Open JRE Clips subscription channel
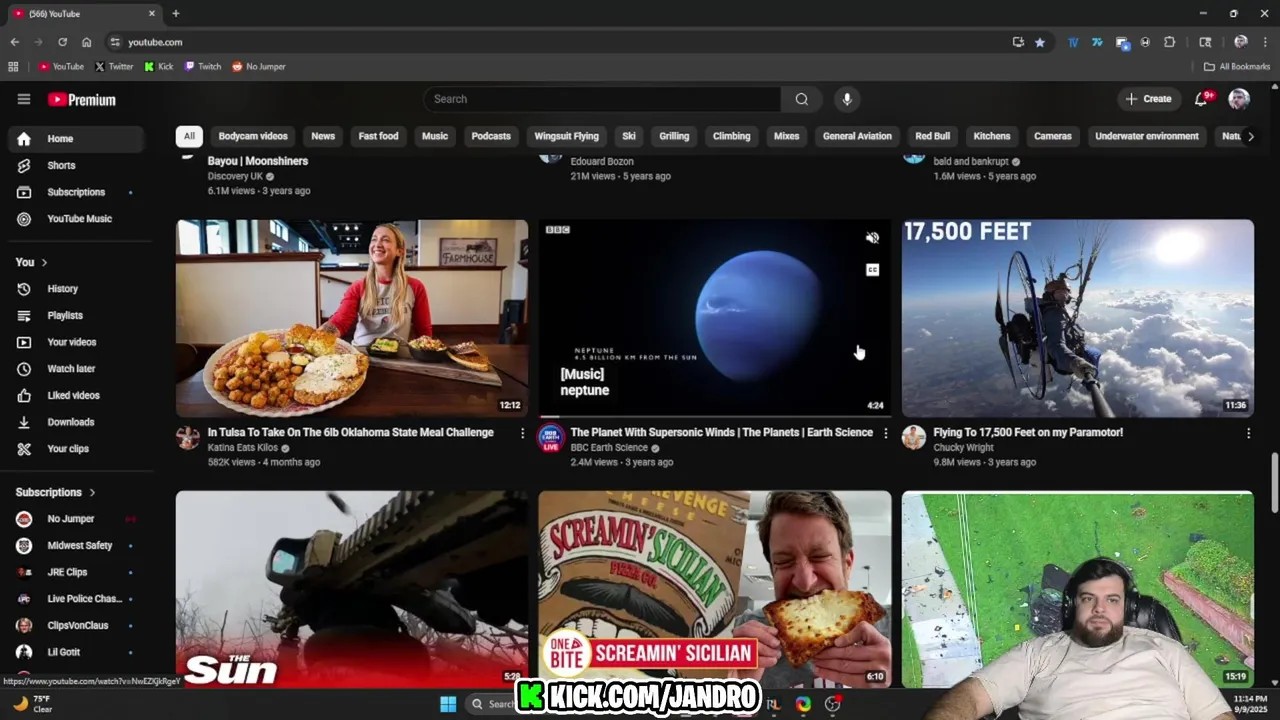 [76, 572]
